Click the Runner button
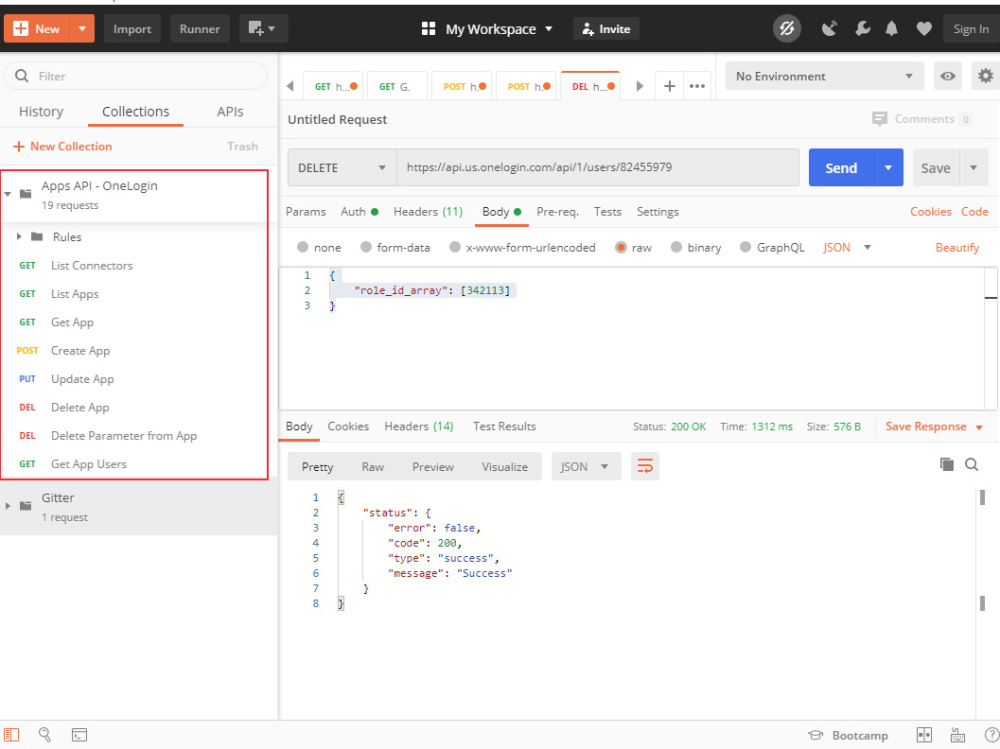The image size is (1000, 749). (200, 29)
